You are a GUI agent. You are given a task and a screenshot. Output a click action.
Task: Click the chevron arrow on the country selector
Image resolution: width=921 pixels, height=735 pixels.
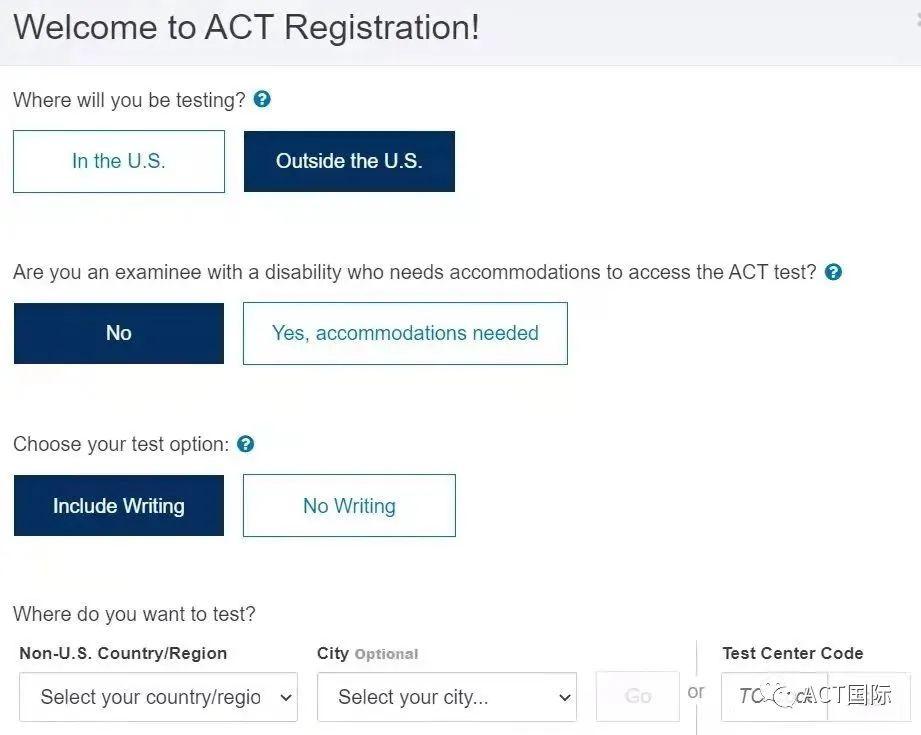tap(286, 697)
